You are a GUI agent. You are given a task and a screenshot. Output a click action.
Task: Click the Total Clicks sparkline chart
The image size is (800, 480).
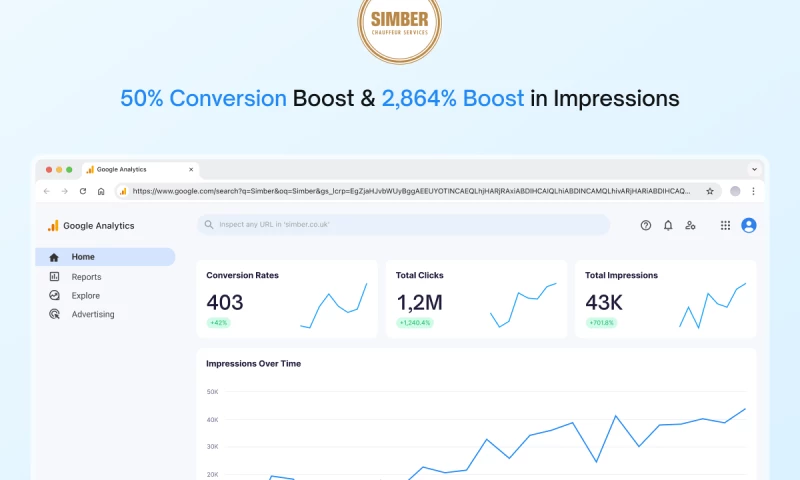[523, 305]
